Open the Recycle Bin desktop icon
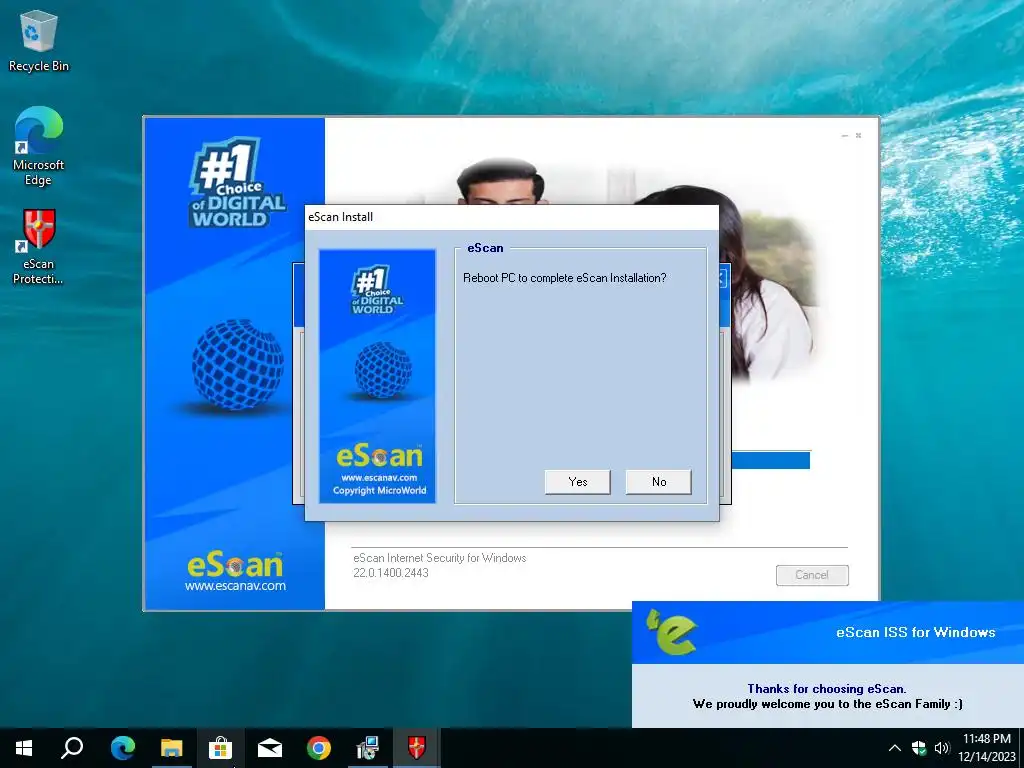The image size is (1024, 768). coord(39,41)
